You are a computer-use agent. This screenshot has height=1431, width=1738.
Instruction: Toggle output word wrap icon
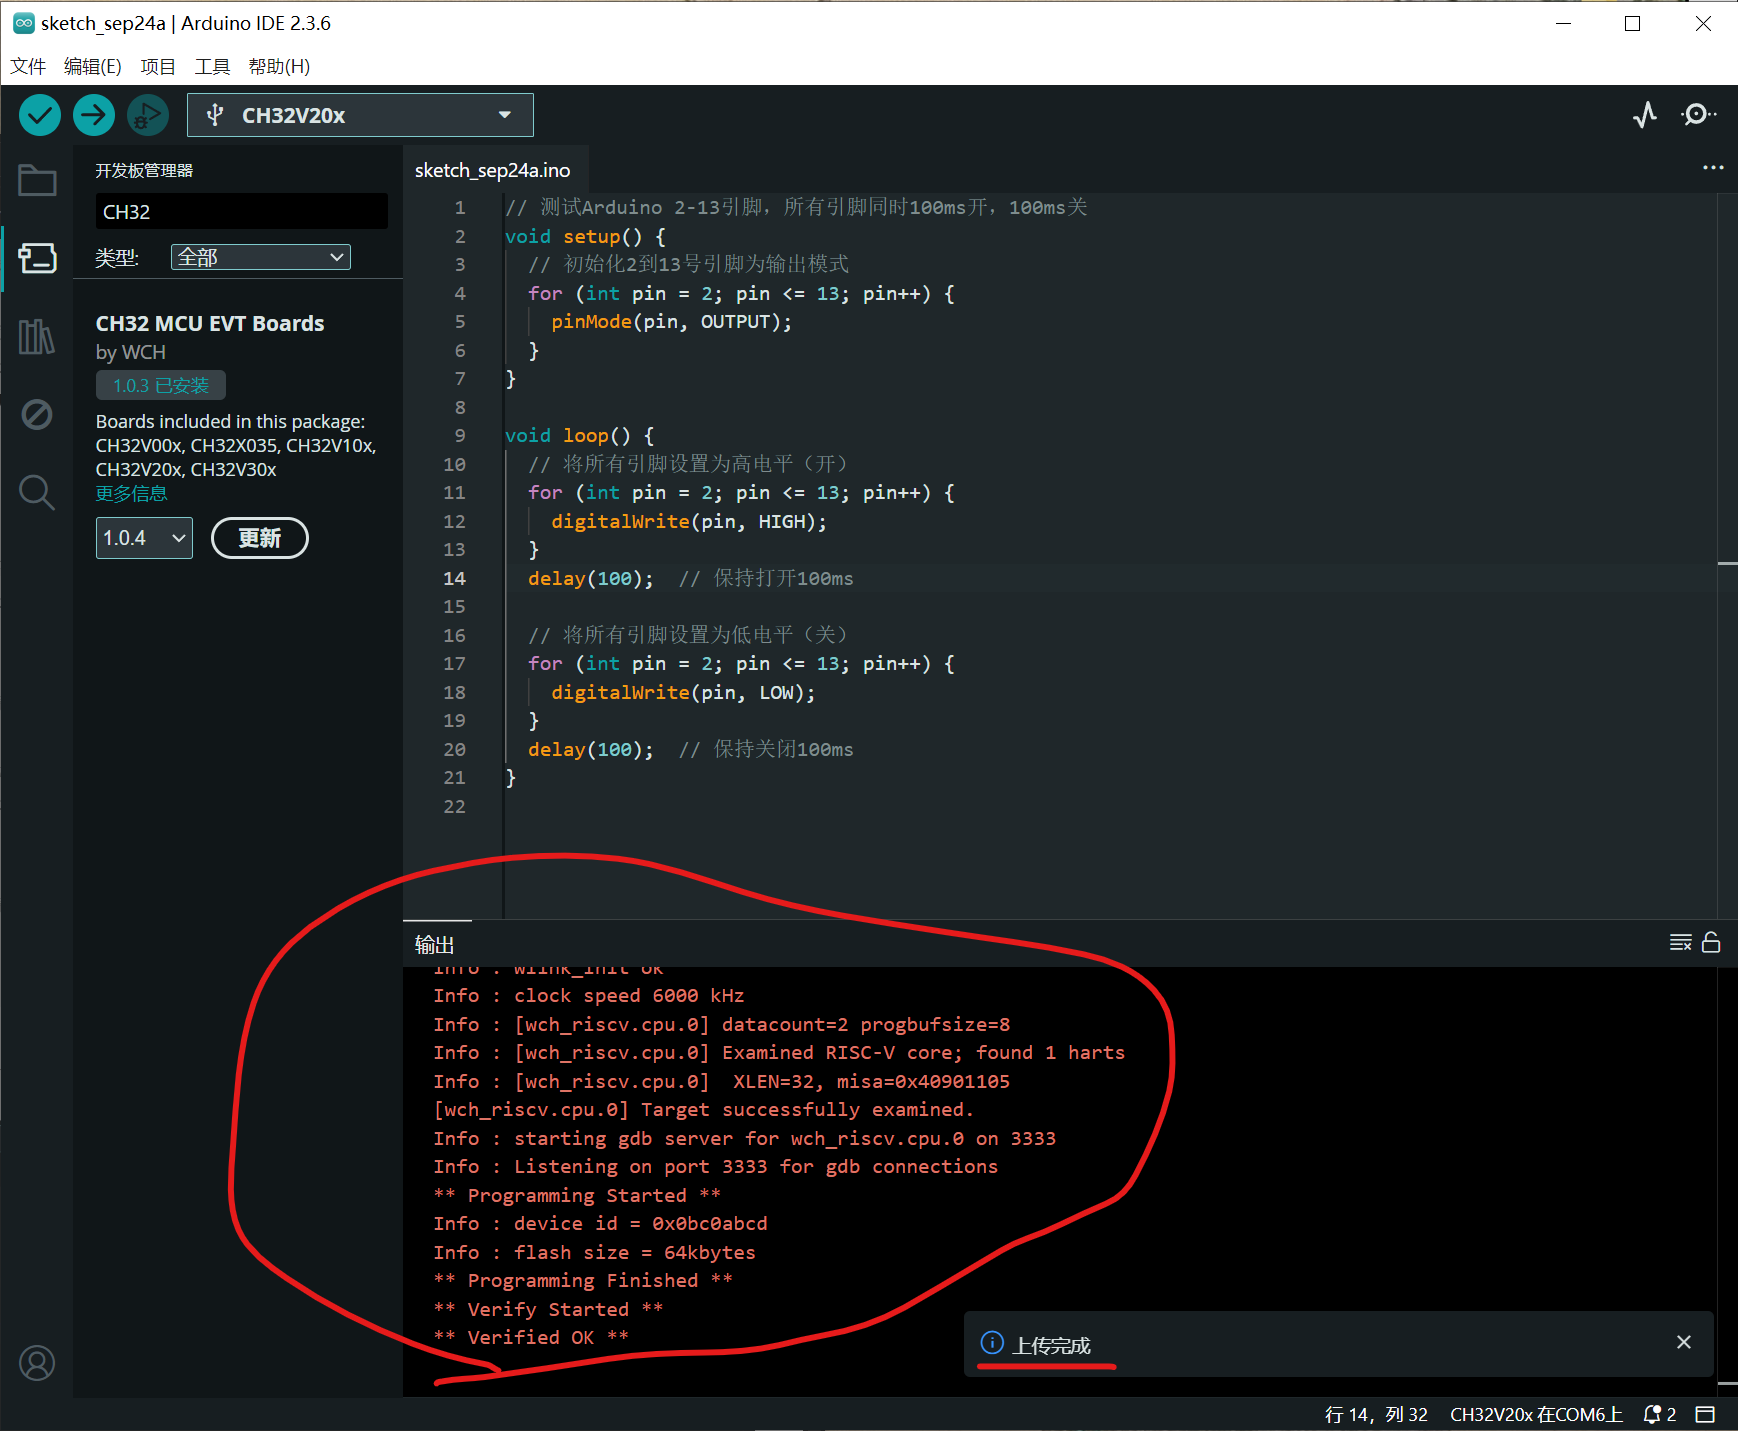[1680, 942]
